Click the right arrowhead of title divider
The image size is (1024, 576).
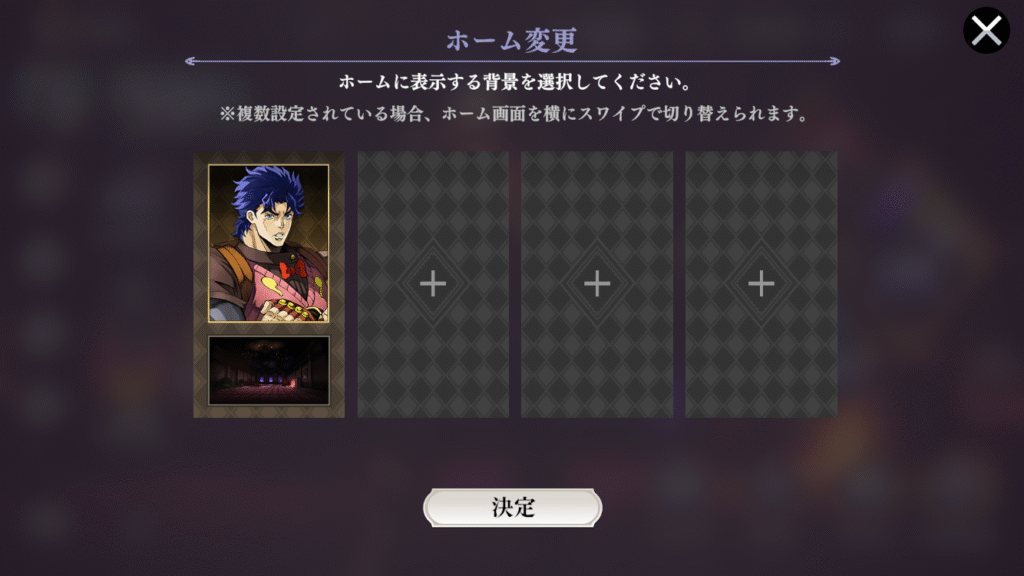(x=835, y=61)
